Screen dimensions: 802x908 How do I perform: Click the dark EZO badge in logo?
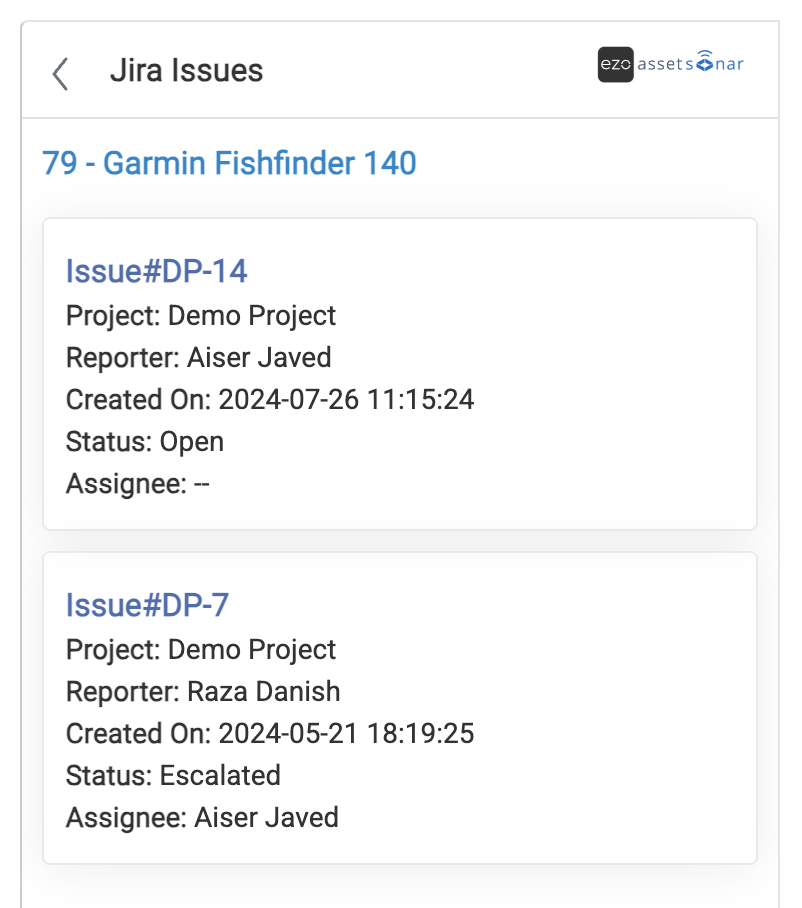(615, 65)
